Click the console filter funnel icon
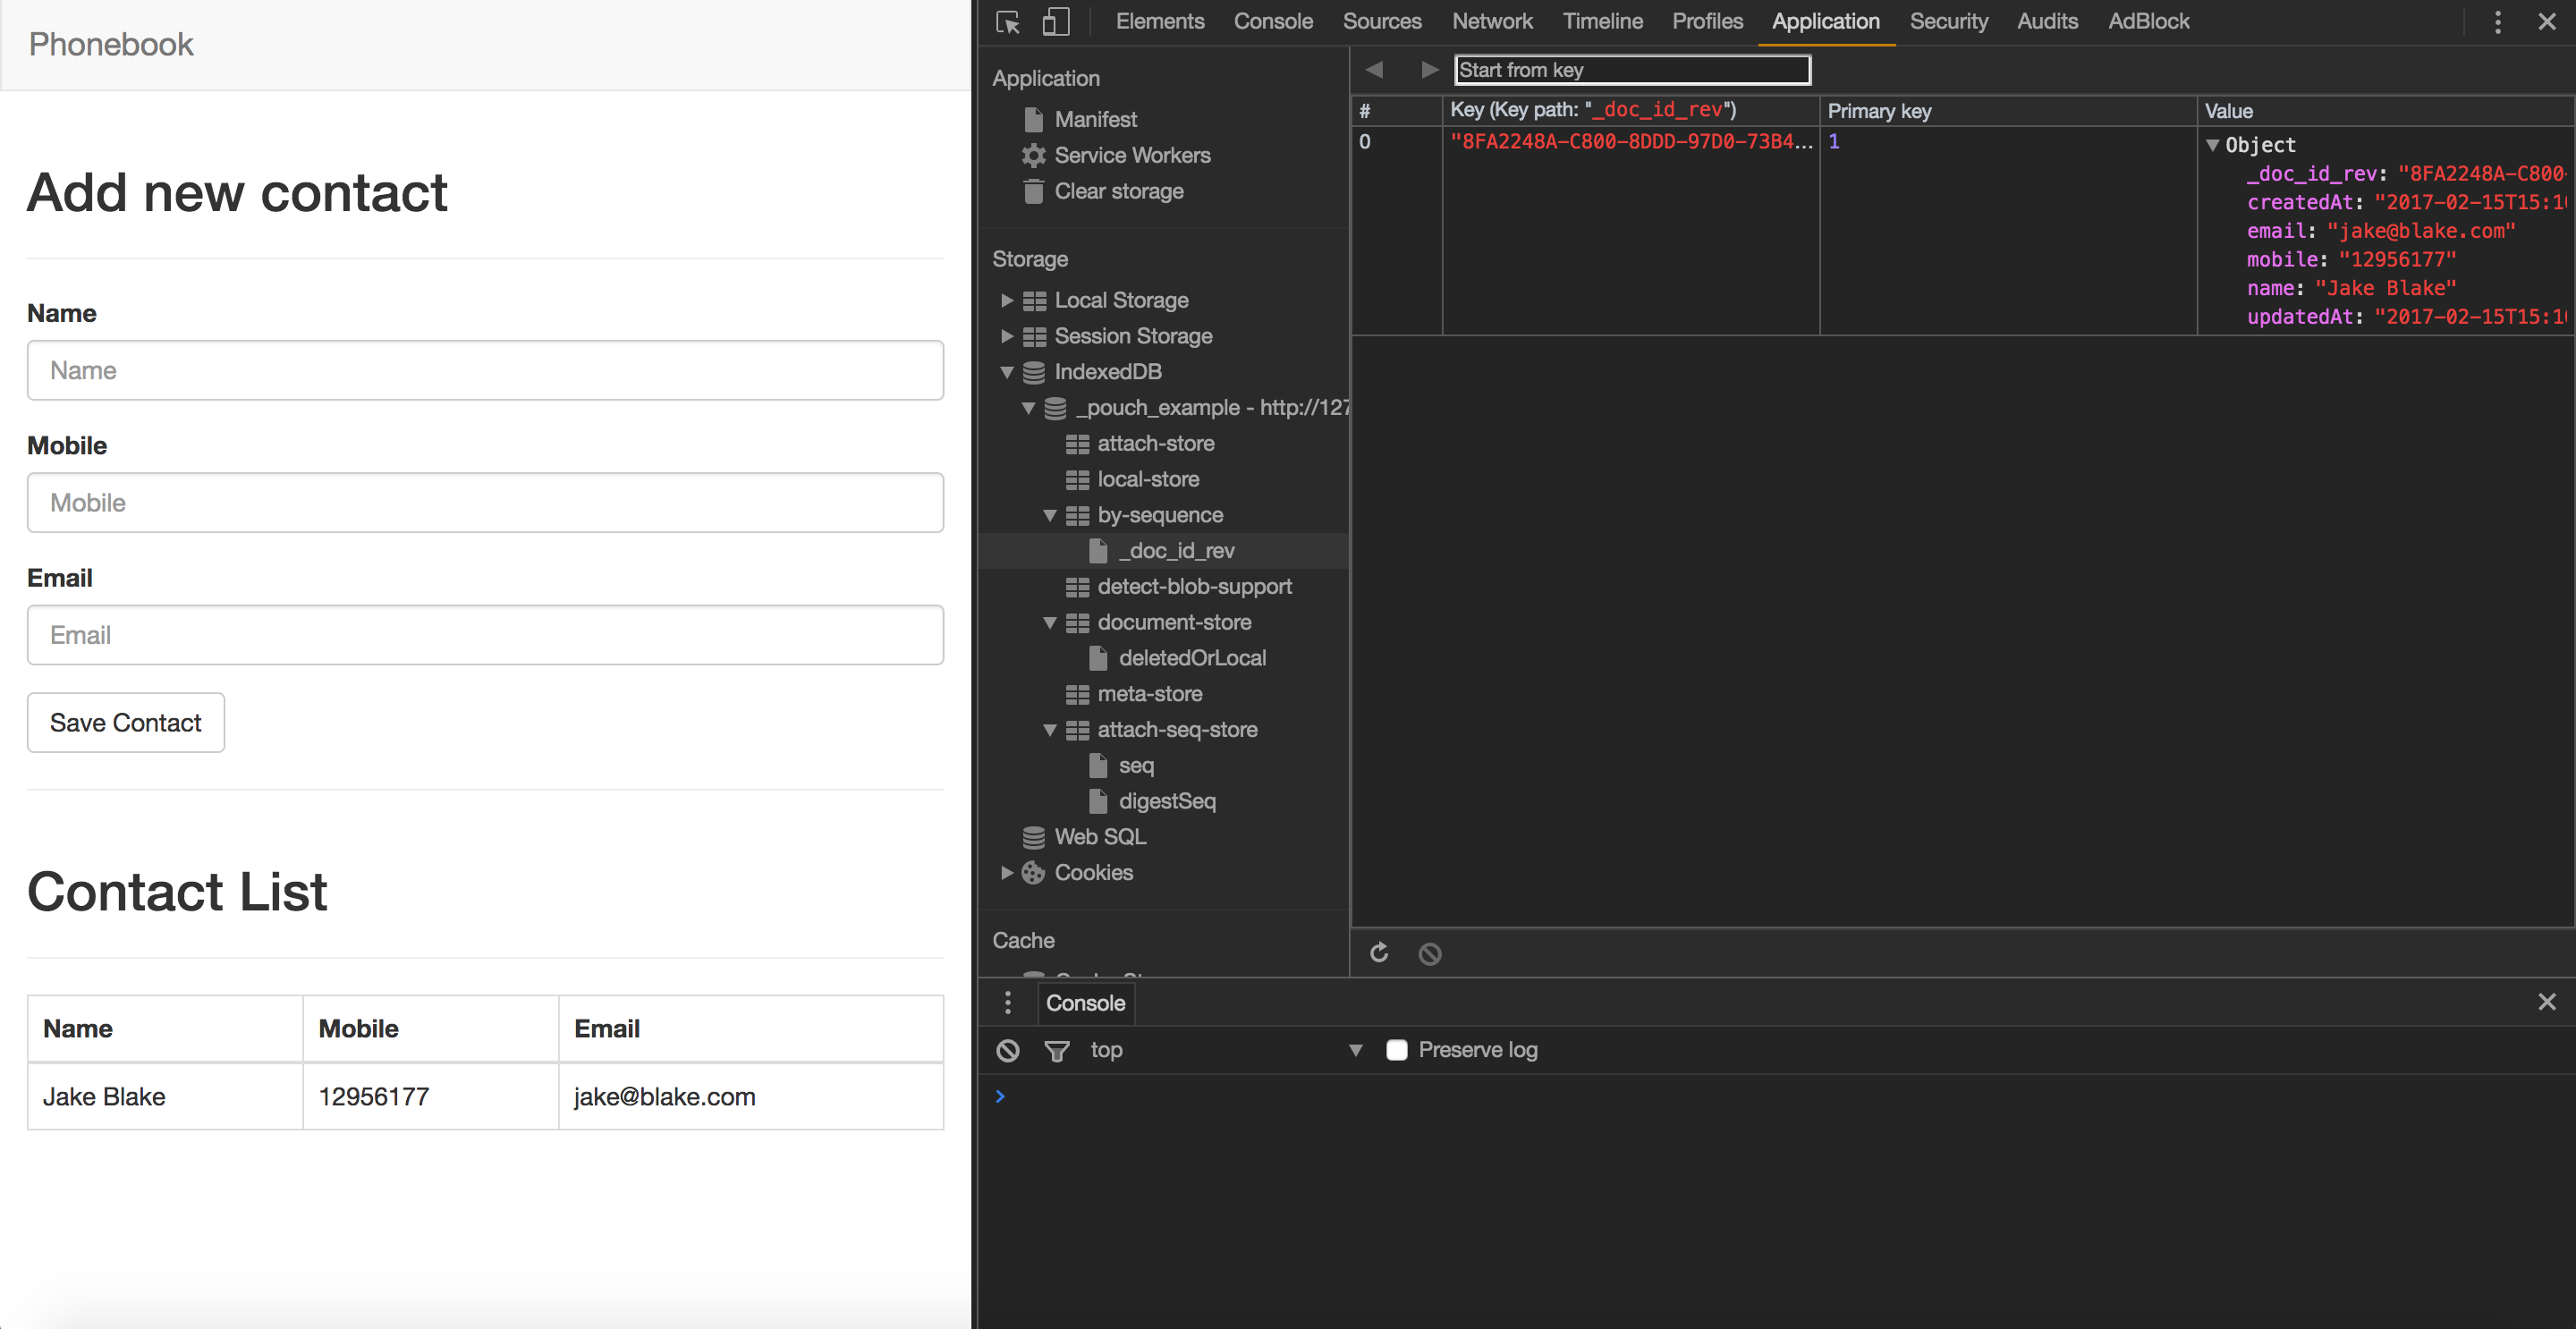Screen dimensions: 2576x1329 click(x=1056, y=1050)
